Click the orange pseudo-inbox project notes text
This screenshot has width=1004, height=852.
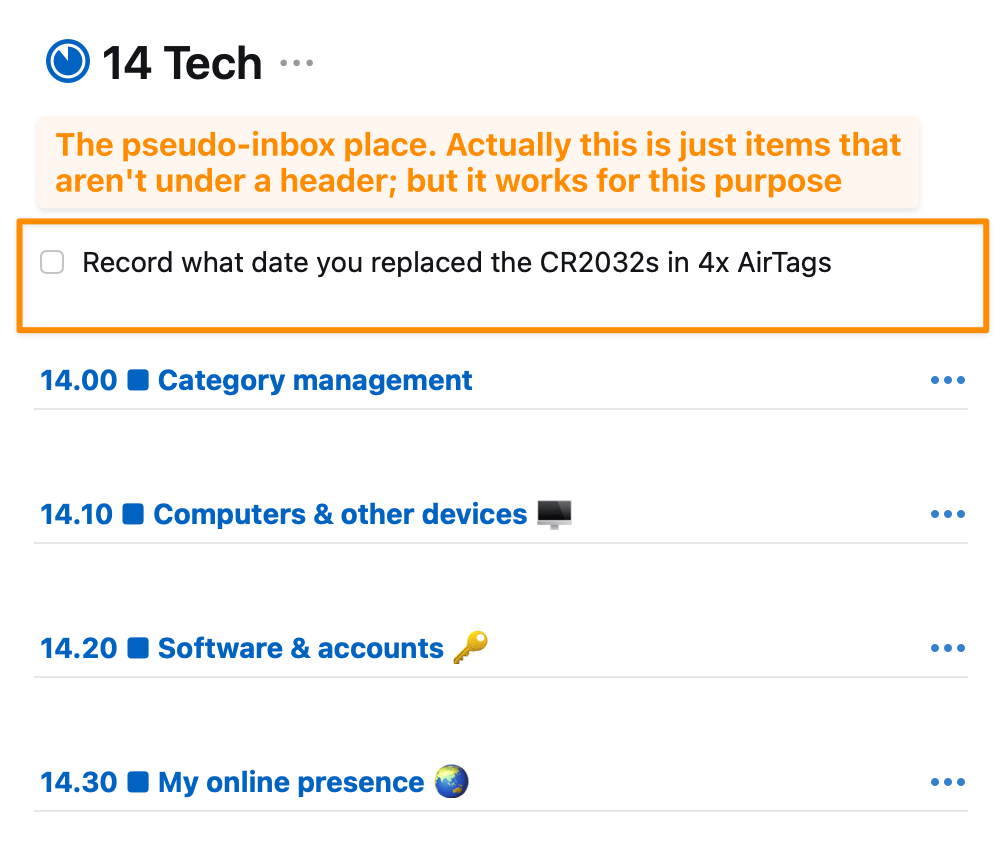pyautogui.click(x=478, y=163)
